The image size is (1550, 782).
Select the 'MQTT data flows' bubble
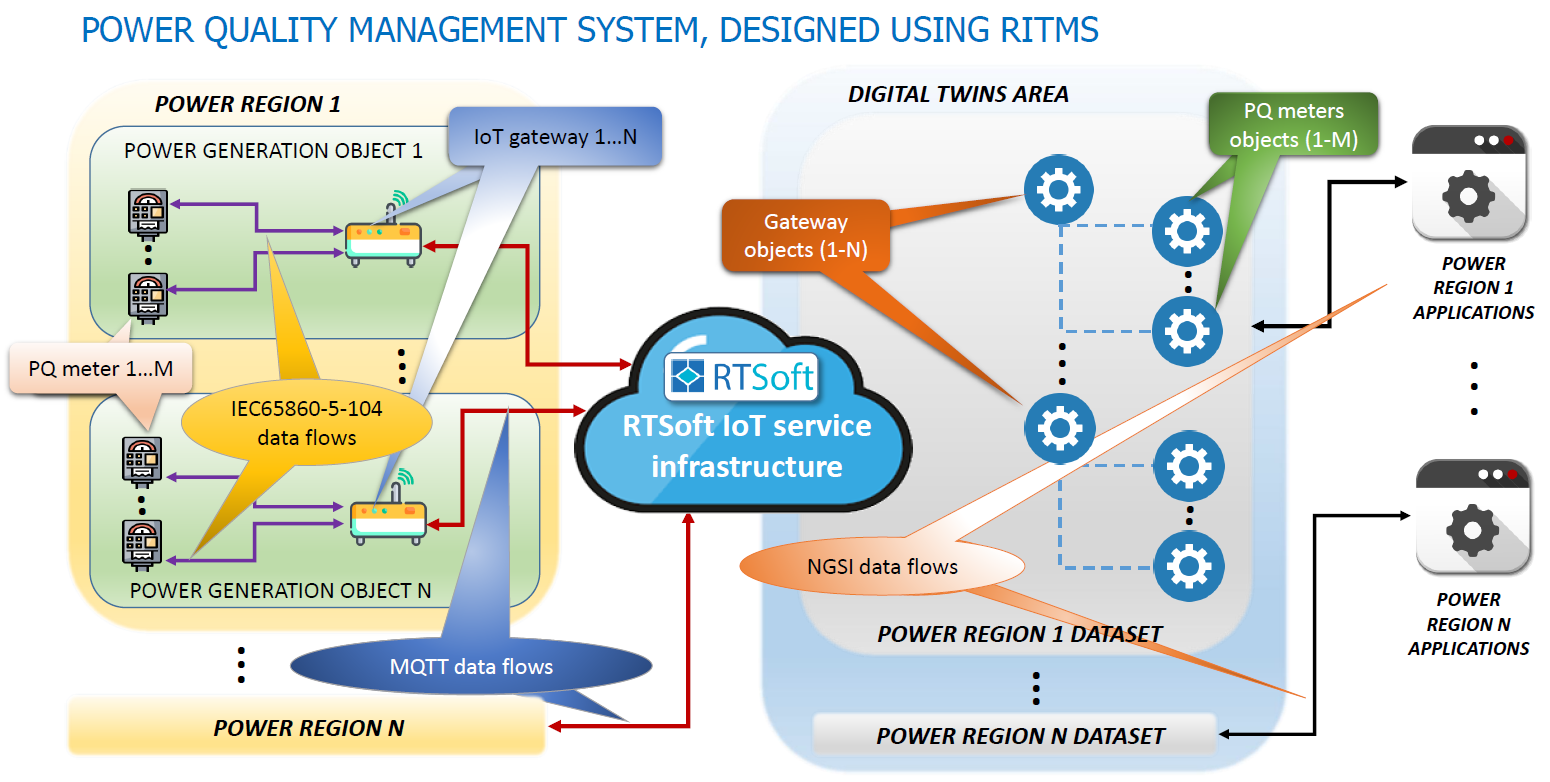471,666
